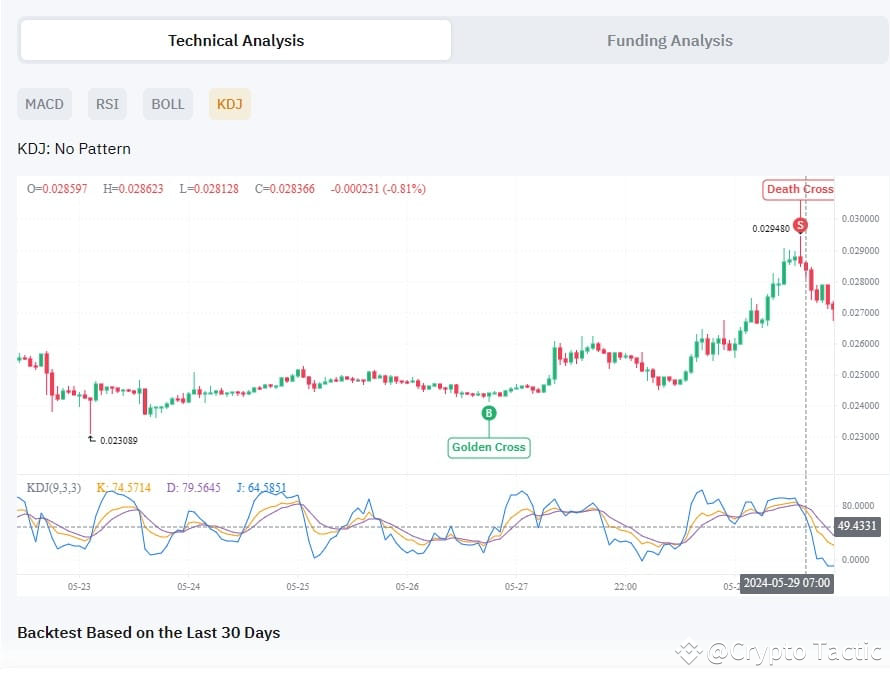Toggle the RSI indicator chip
The height and width of the screenshot is (674, 890).
tap(107, 104)
